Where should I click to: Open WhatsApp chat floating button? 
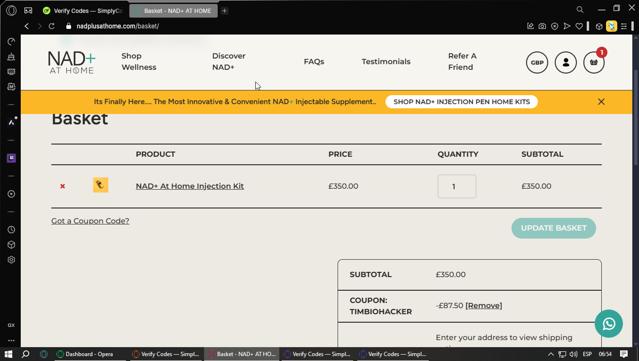click(608, 324)
